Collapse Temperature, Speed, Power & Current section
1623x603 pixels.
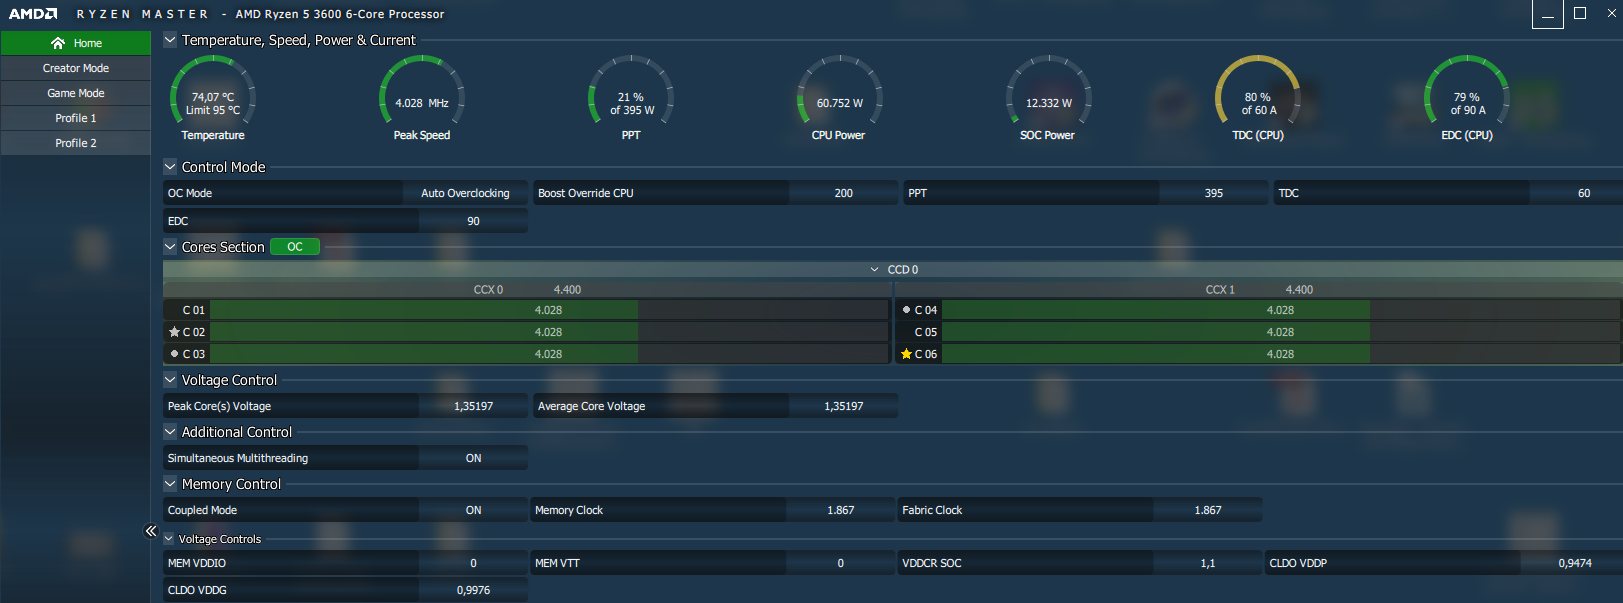170,40
